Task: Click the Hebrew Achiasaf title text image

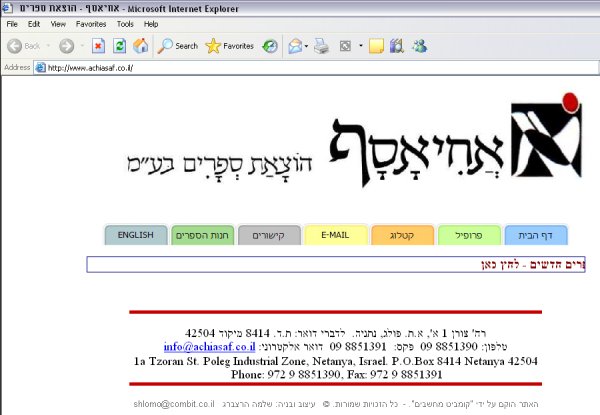Action: coord(416,153)
